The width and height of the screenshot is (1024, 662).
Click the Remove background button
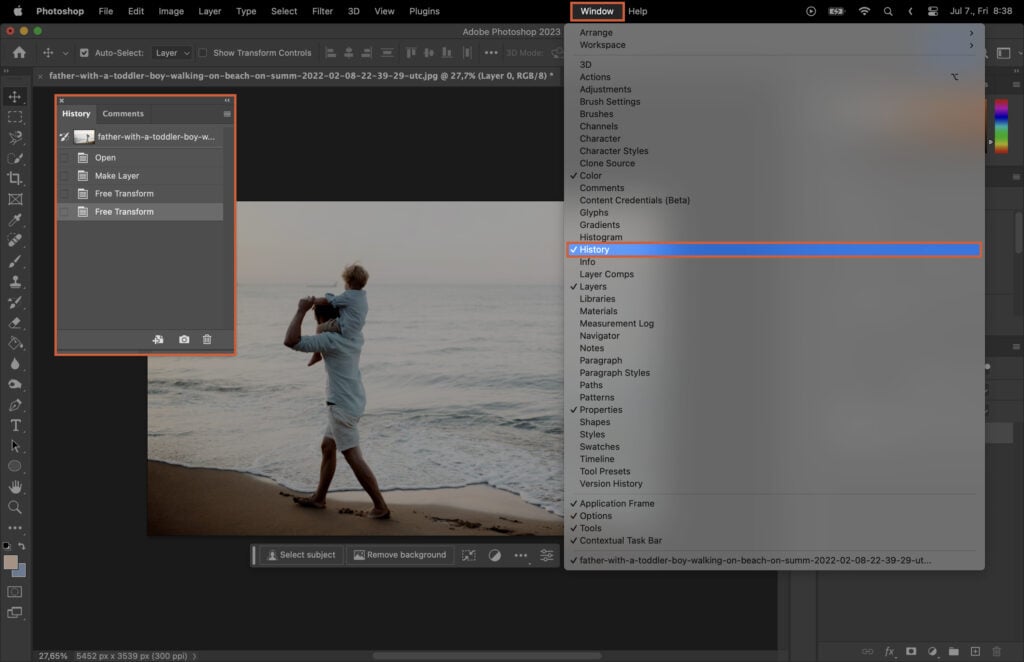coord(400,554)
